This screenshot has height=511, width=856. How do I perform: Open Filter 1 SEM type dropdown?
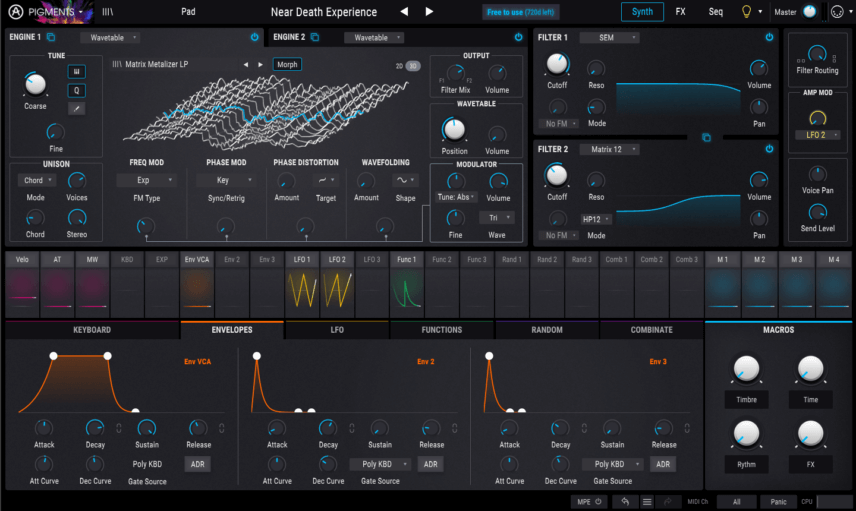(x=610, y=38)
